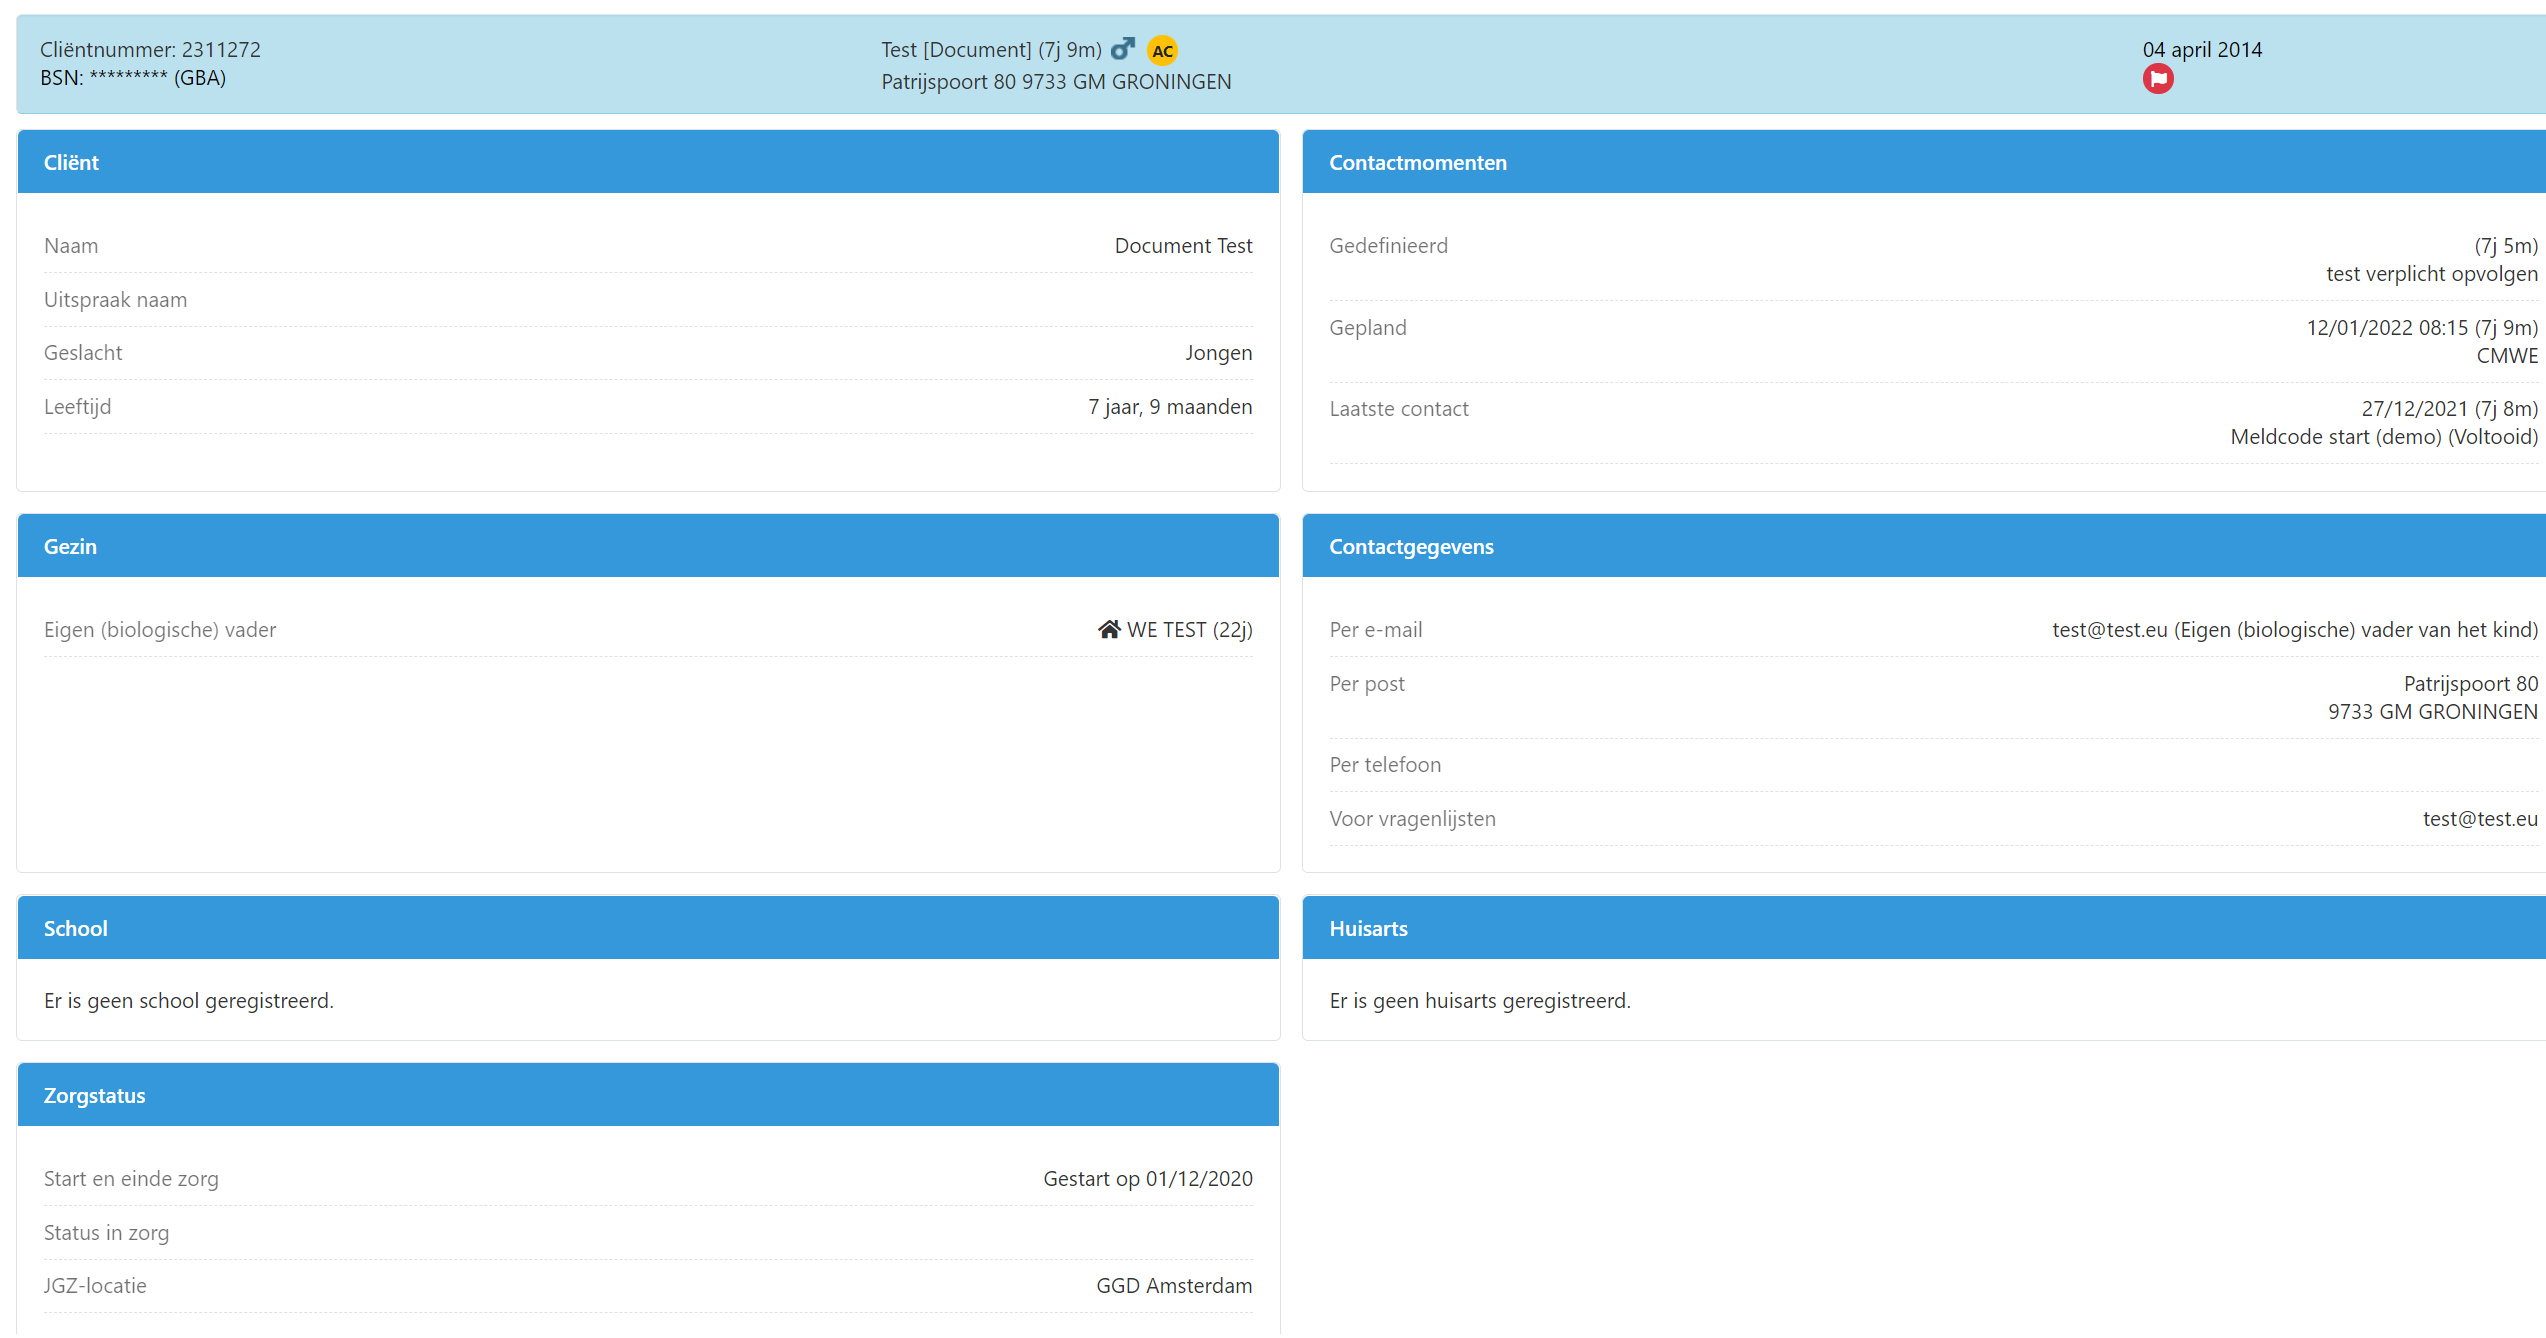Click the test verplicht opvolgen entry
Screen dimensions: 2546x1338
(x=2430, y=274)
